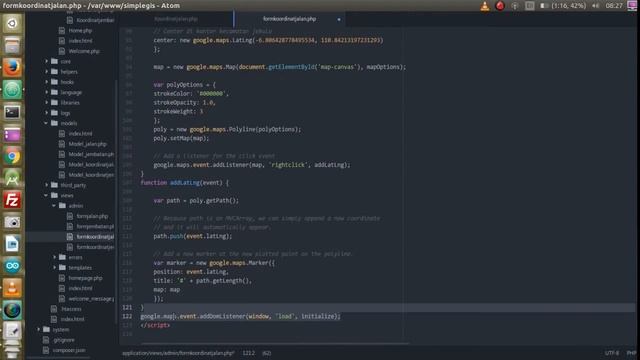Click the VLC cone tray indicator
640x360 pixels.
[x=485, y=6]
